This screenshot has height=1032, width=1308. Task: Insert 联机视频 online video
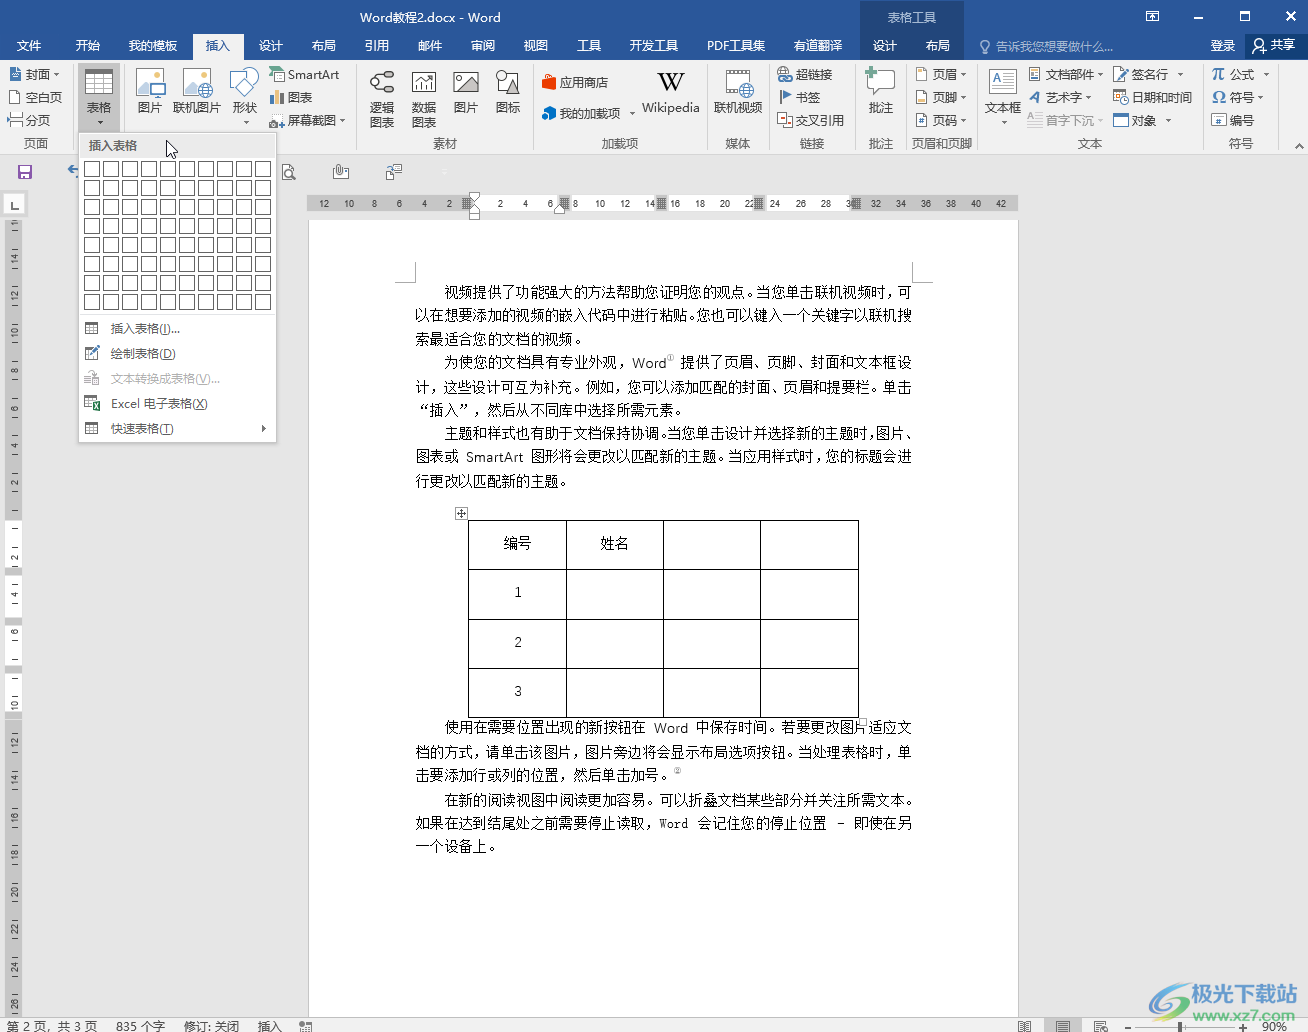(x=738, y=92)
